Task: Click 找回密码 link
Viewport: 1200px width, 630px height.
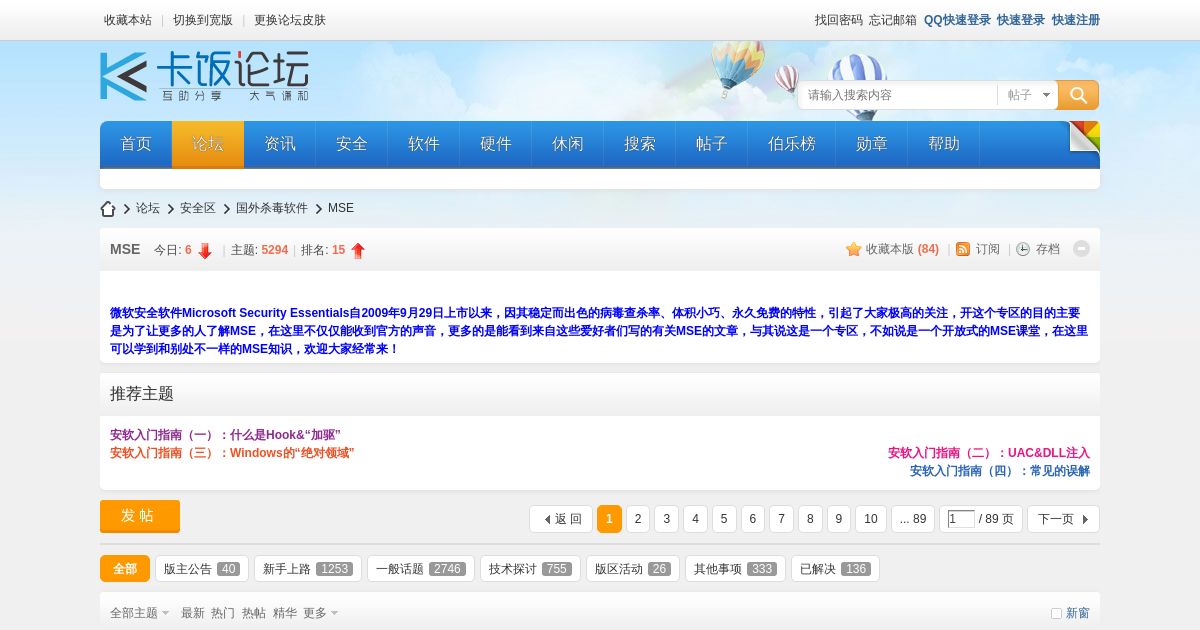Action: click(x=839, y=20)
